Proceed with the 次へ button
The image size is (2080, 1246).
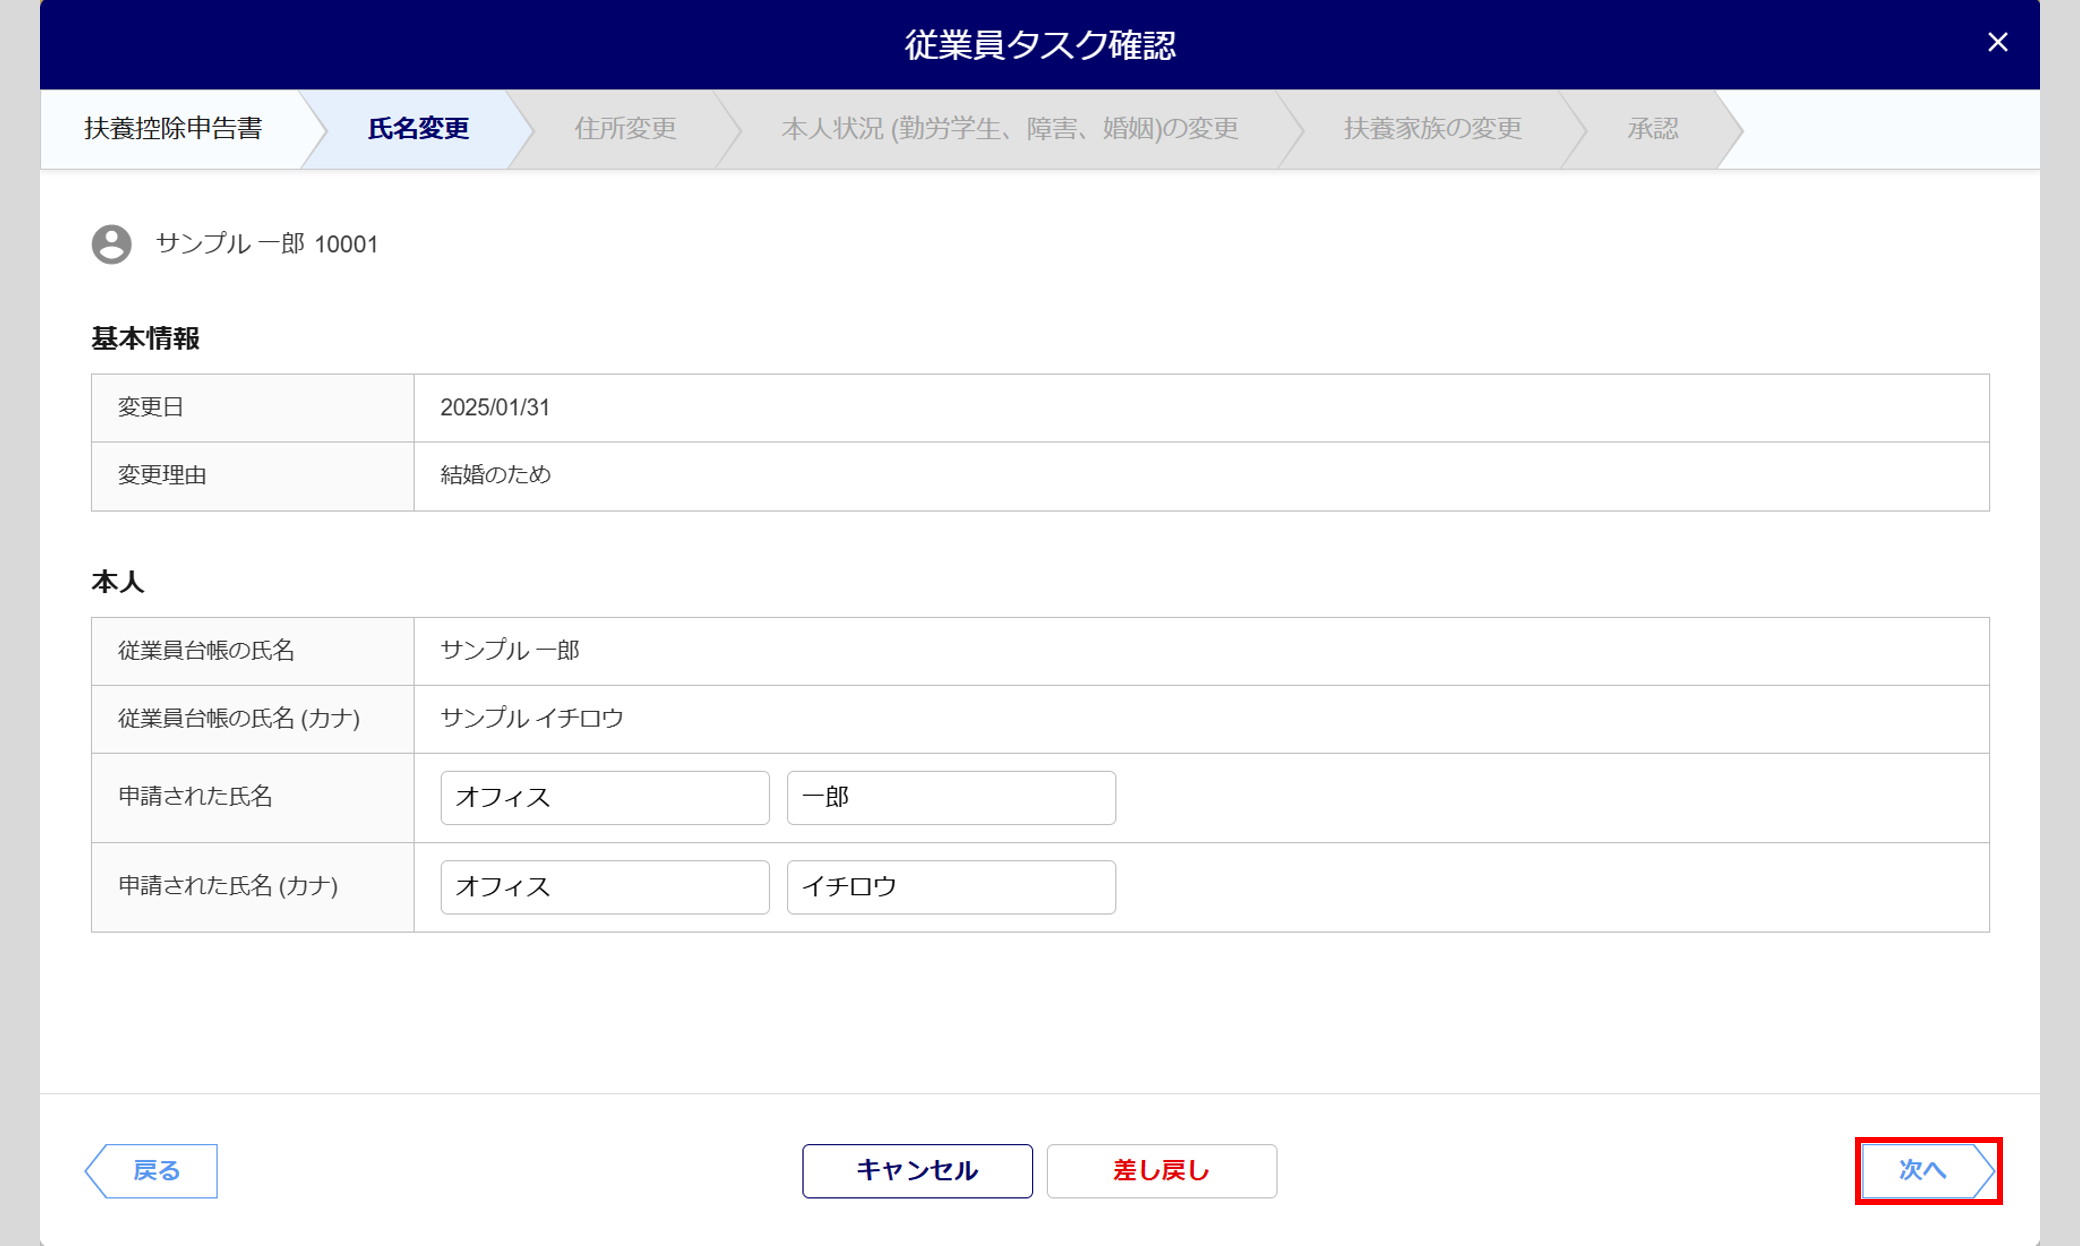pos(1928,1171)
